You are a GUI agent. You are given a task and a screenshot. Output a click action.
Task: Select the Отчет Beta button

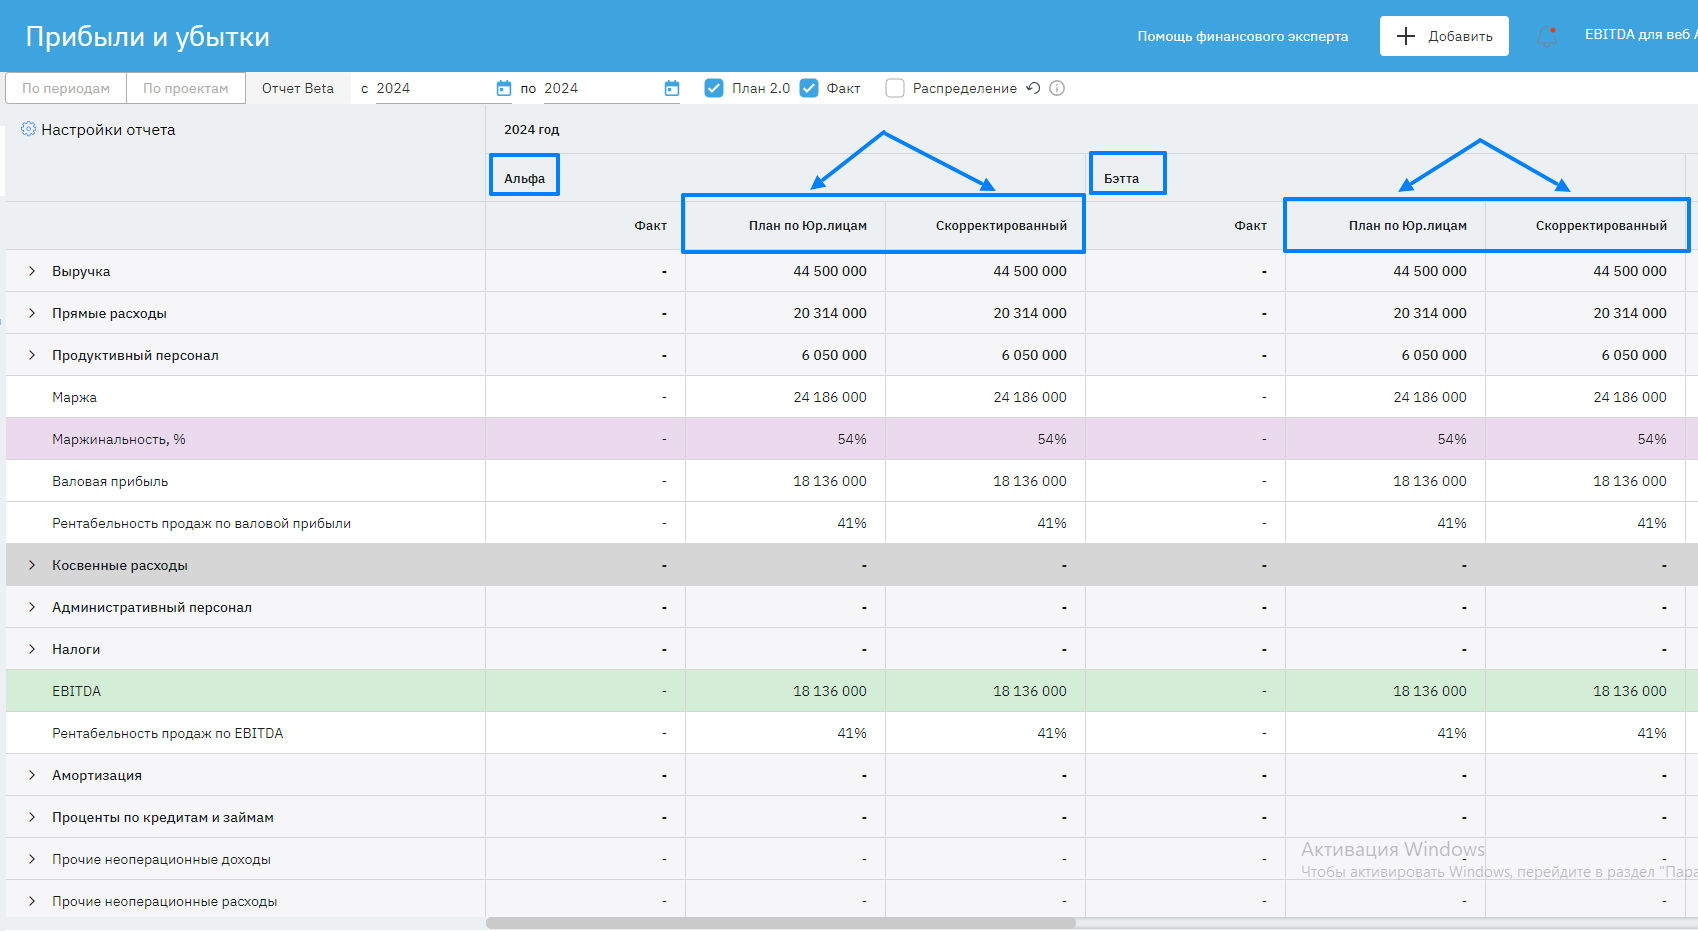[x=298, y=88]
